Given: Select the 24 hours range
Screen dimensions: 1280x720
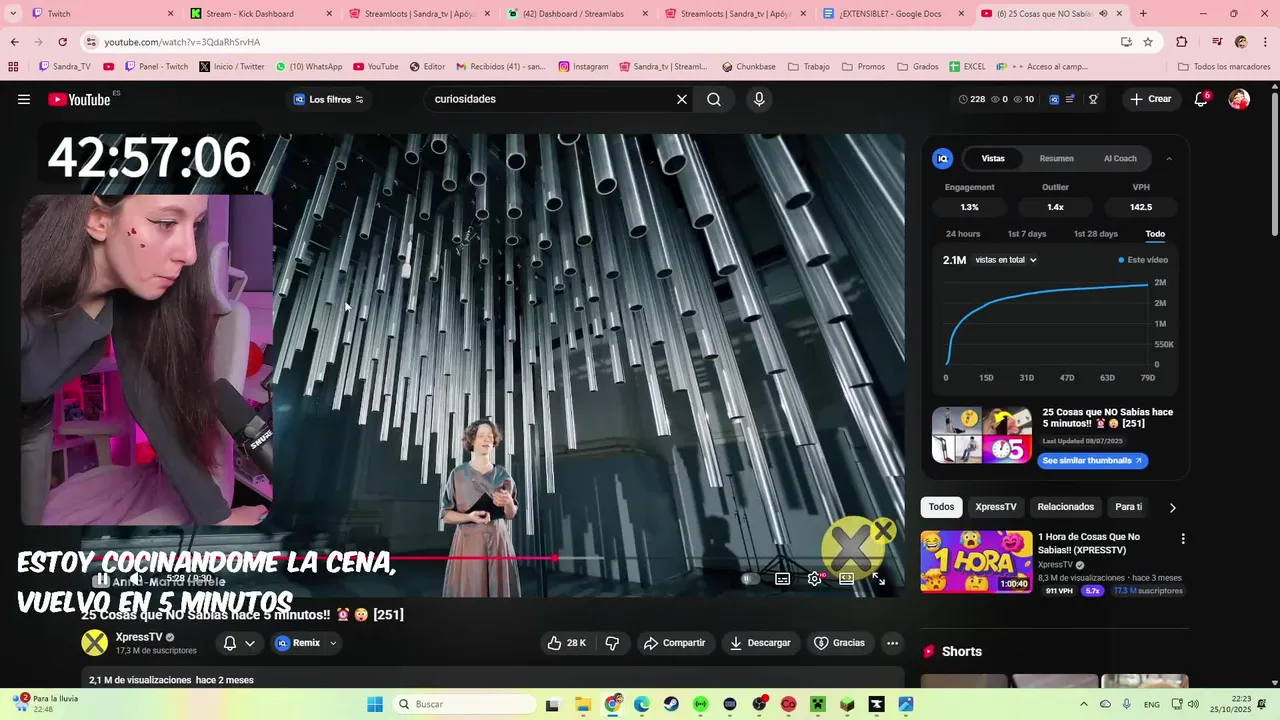Looking at the screenshot, I should pos(963,234).
